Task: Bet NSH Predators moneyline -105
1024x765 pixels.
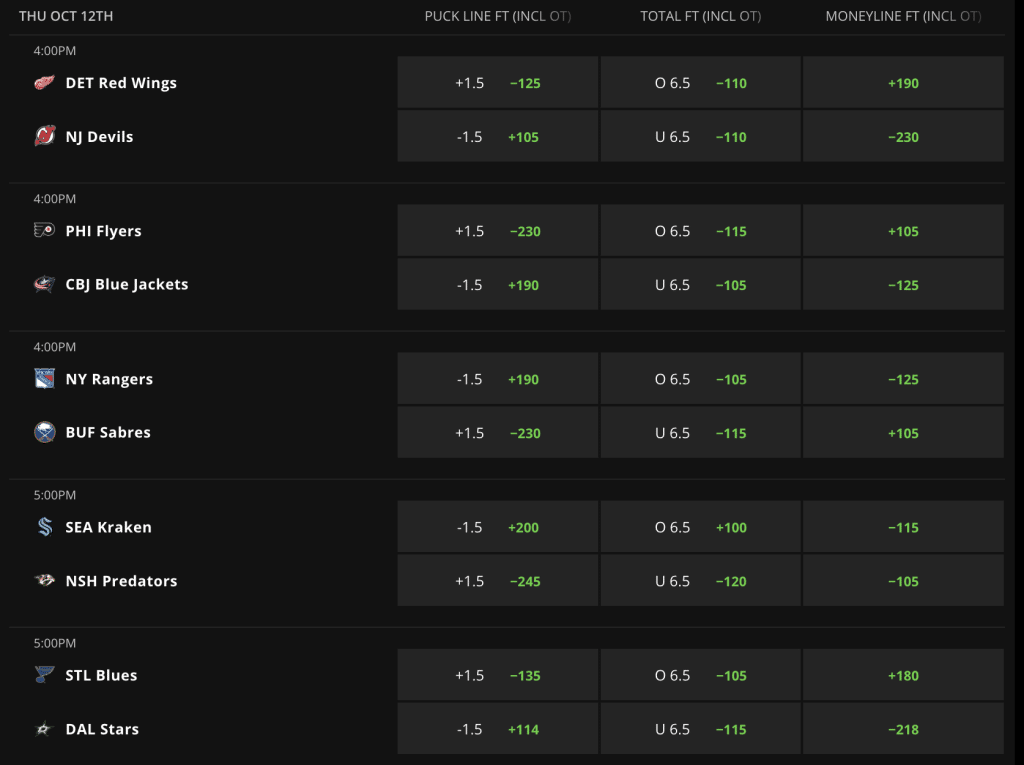Action: click(x=903, y=580)
